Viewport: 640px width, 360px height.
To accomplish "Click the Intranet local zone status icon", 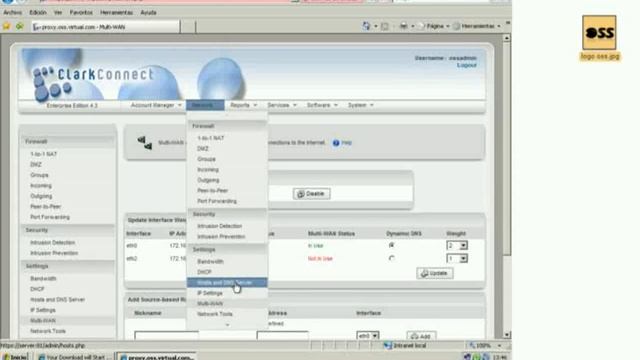I will click(387, 346).
